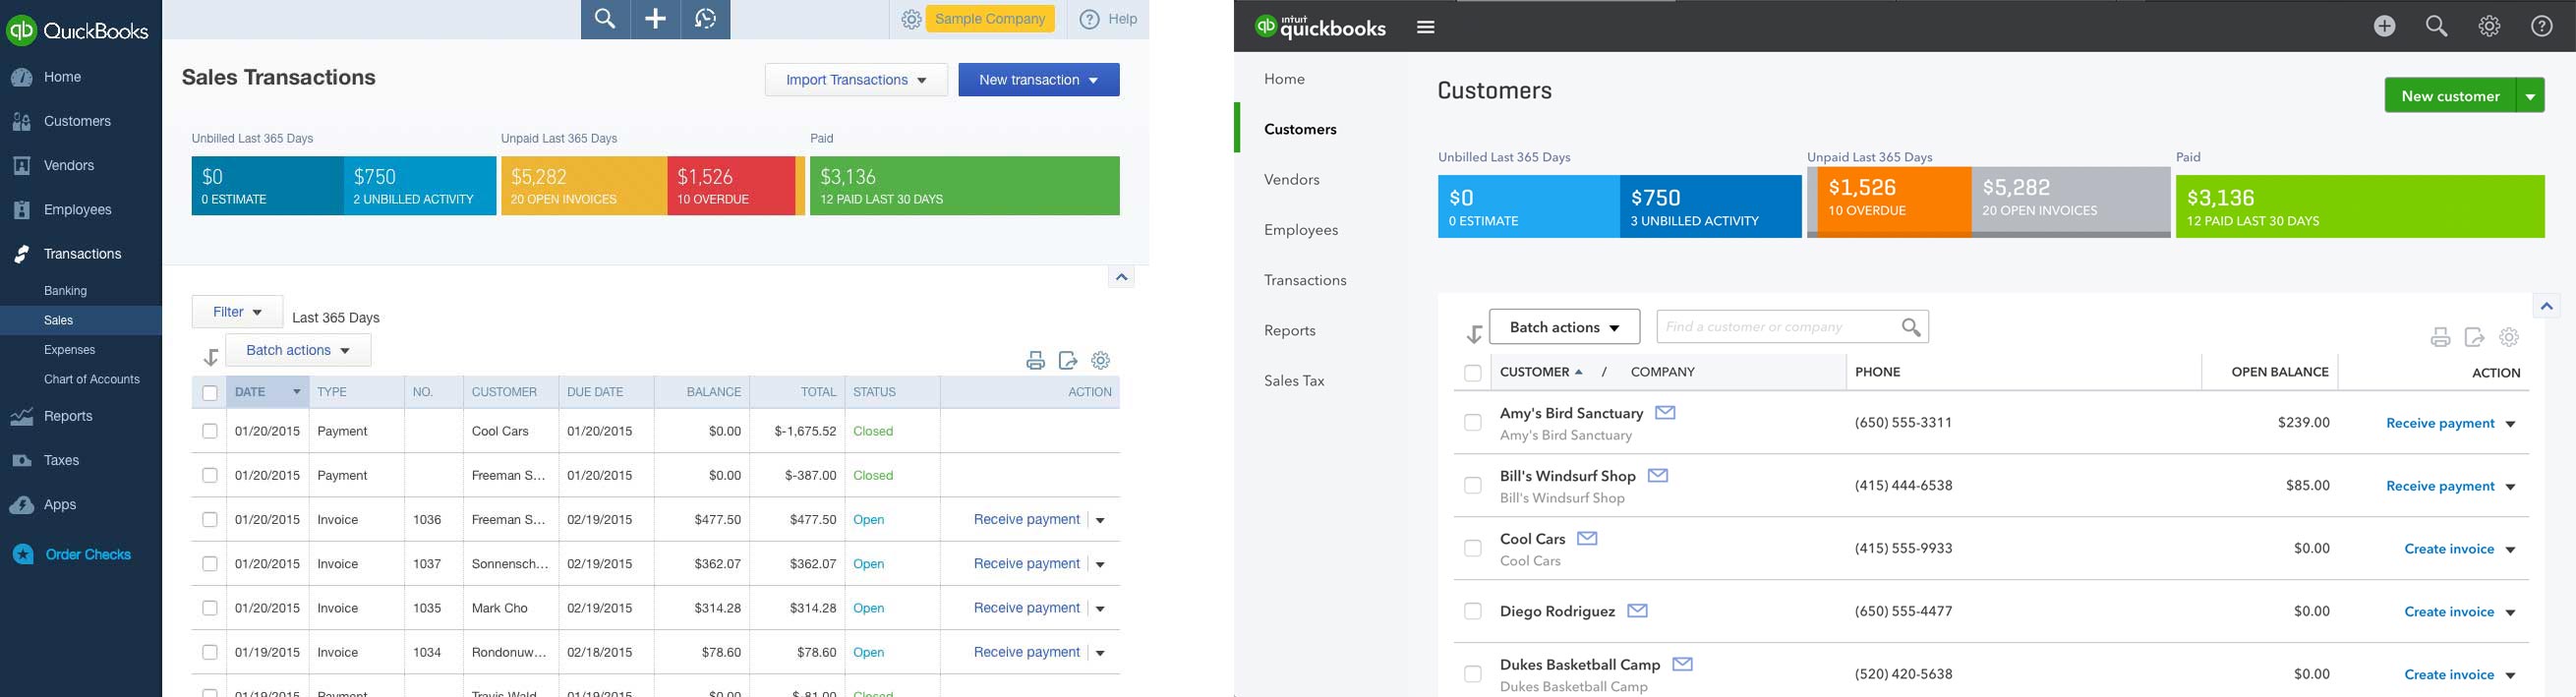Image resolution: width=2576 pixels, height=697 pixels.
Task: Click Create invoice for Cool Cars
Action: point(2449,549)
